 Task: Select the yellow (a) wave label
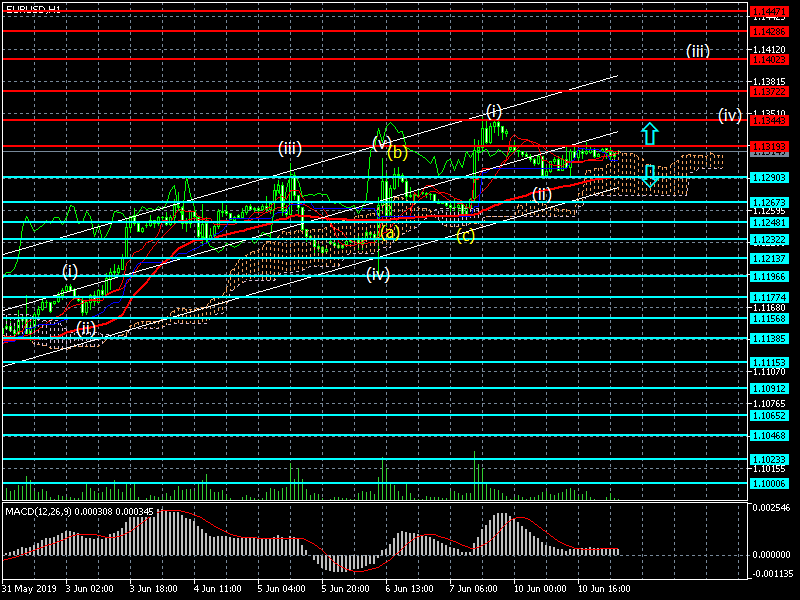(389, 233)
